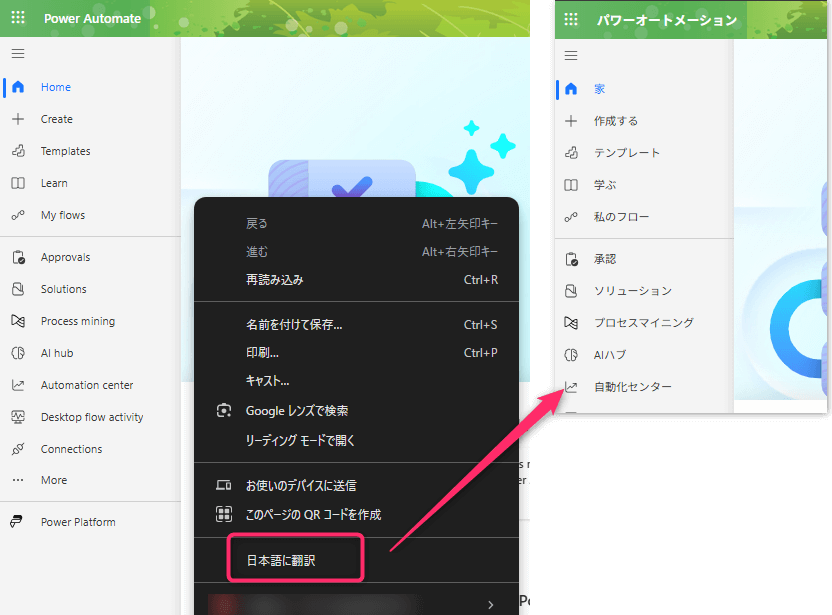This screenshot has width=832, height=615.
Task: Click the More label in the sidebar
Action: pos(54,480)
